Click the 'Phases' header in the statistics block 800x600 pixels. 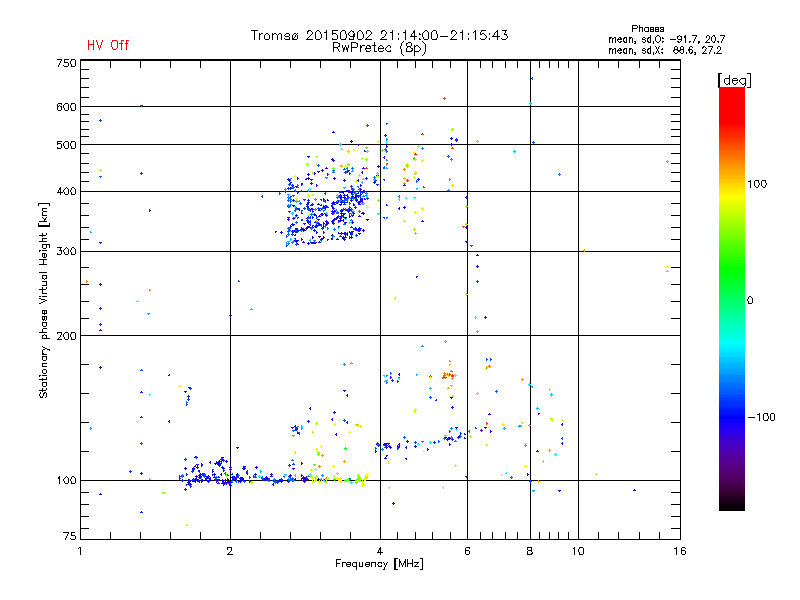[x=647, y=29]
